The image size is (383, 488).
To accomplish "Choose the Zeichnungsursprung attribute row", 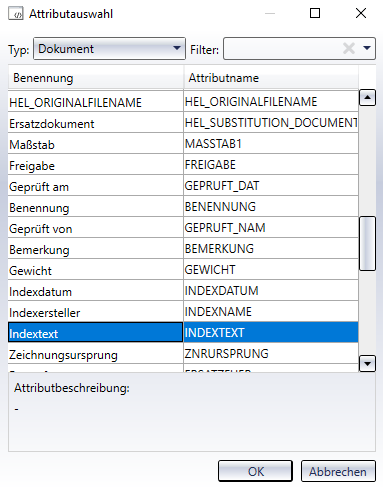I will coord(183,354).
